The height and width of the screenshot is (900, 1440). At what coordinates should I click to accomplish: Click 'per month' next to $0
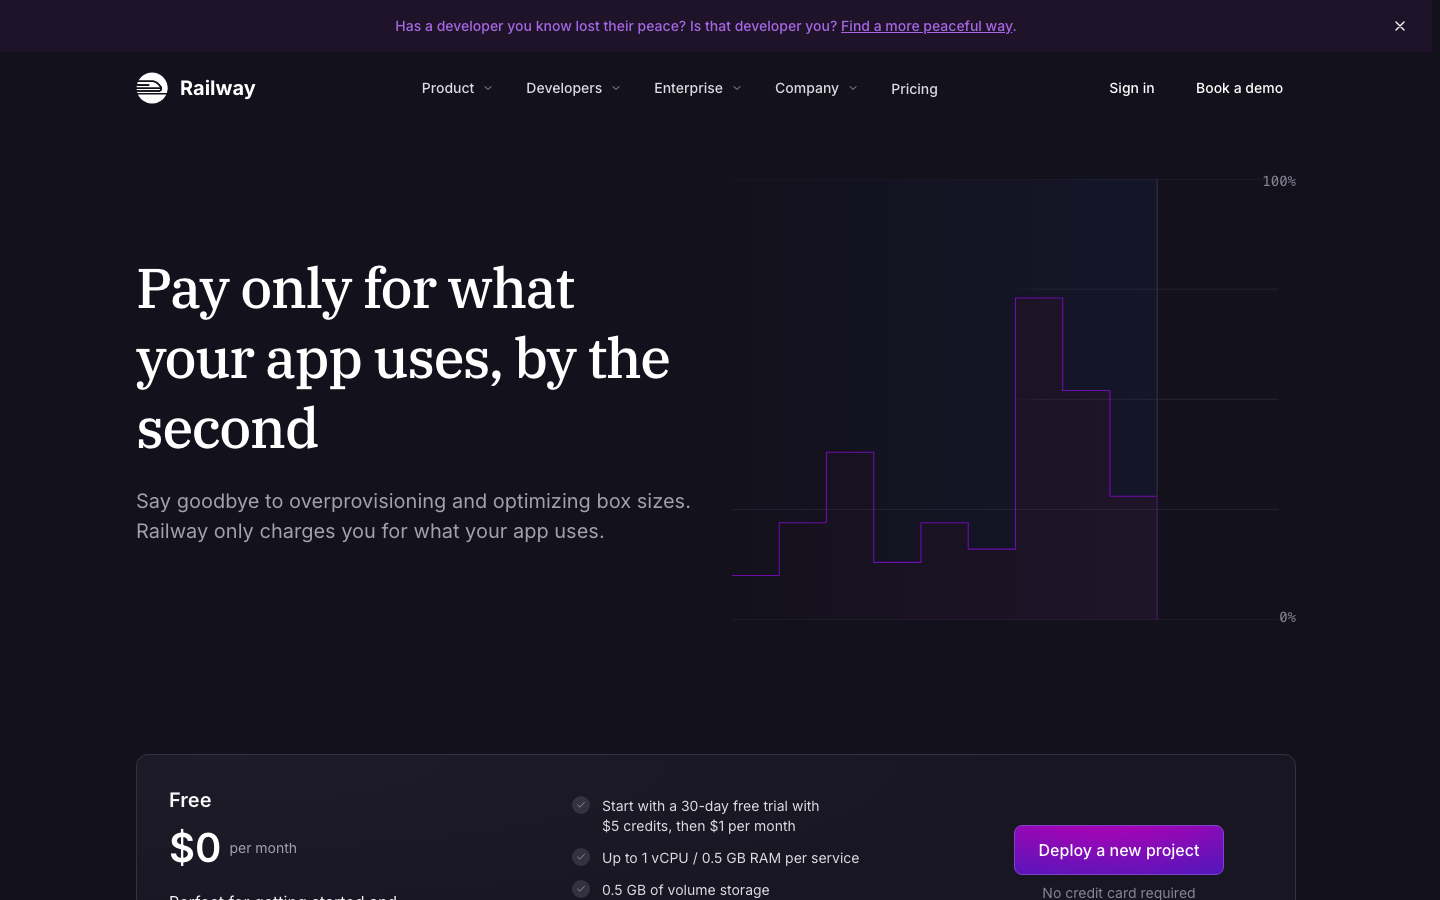click(263, 848)
